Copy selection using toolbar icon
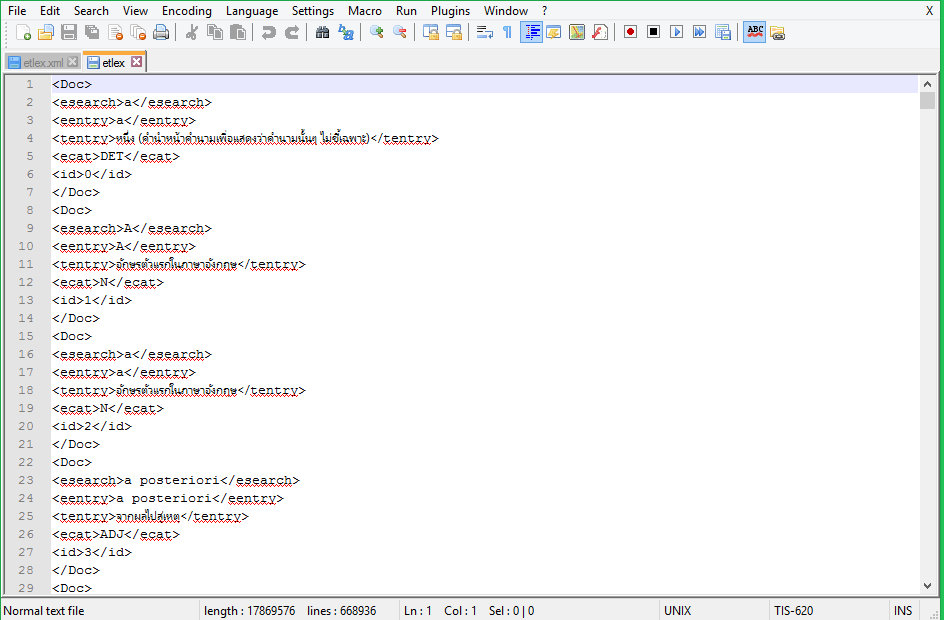This screenshot has width=944, height=620. [x=215, y=33]
